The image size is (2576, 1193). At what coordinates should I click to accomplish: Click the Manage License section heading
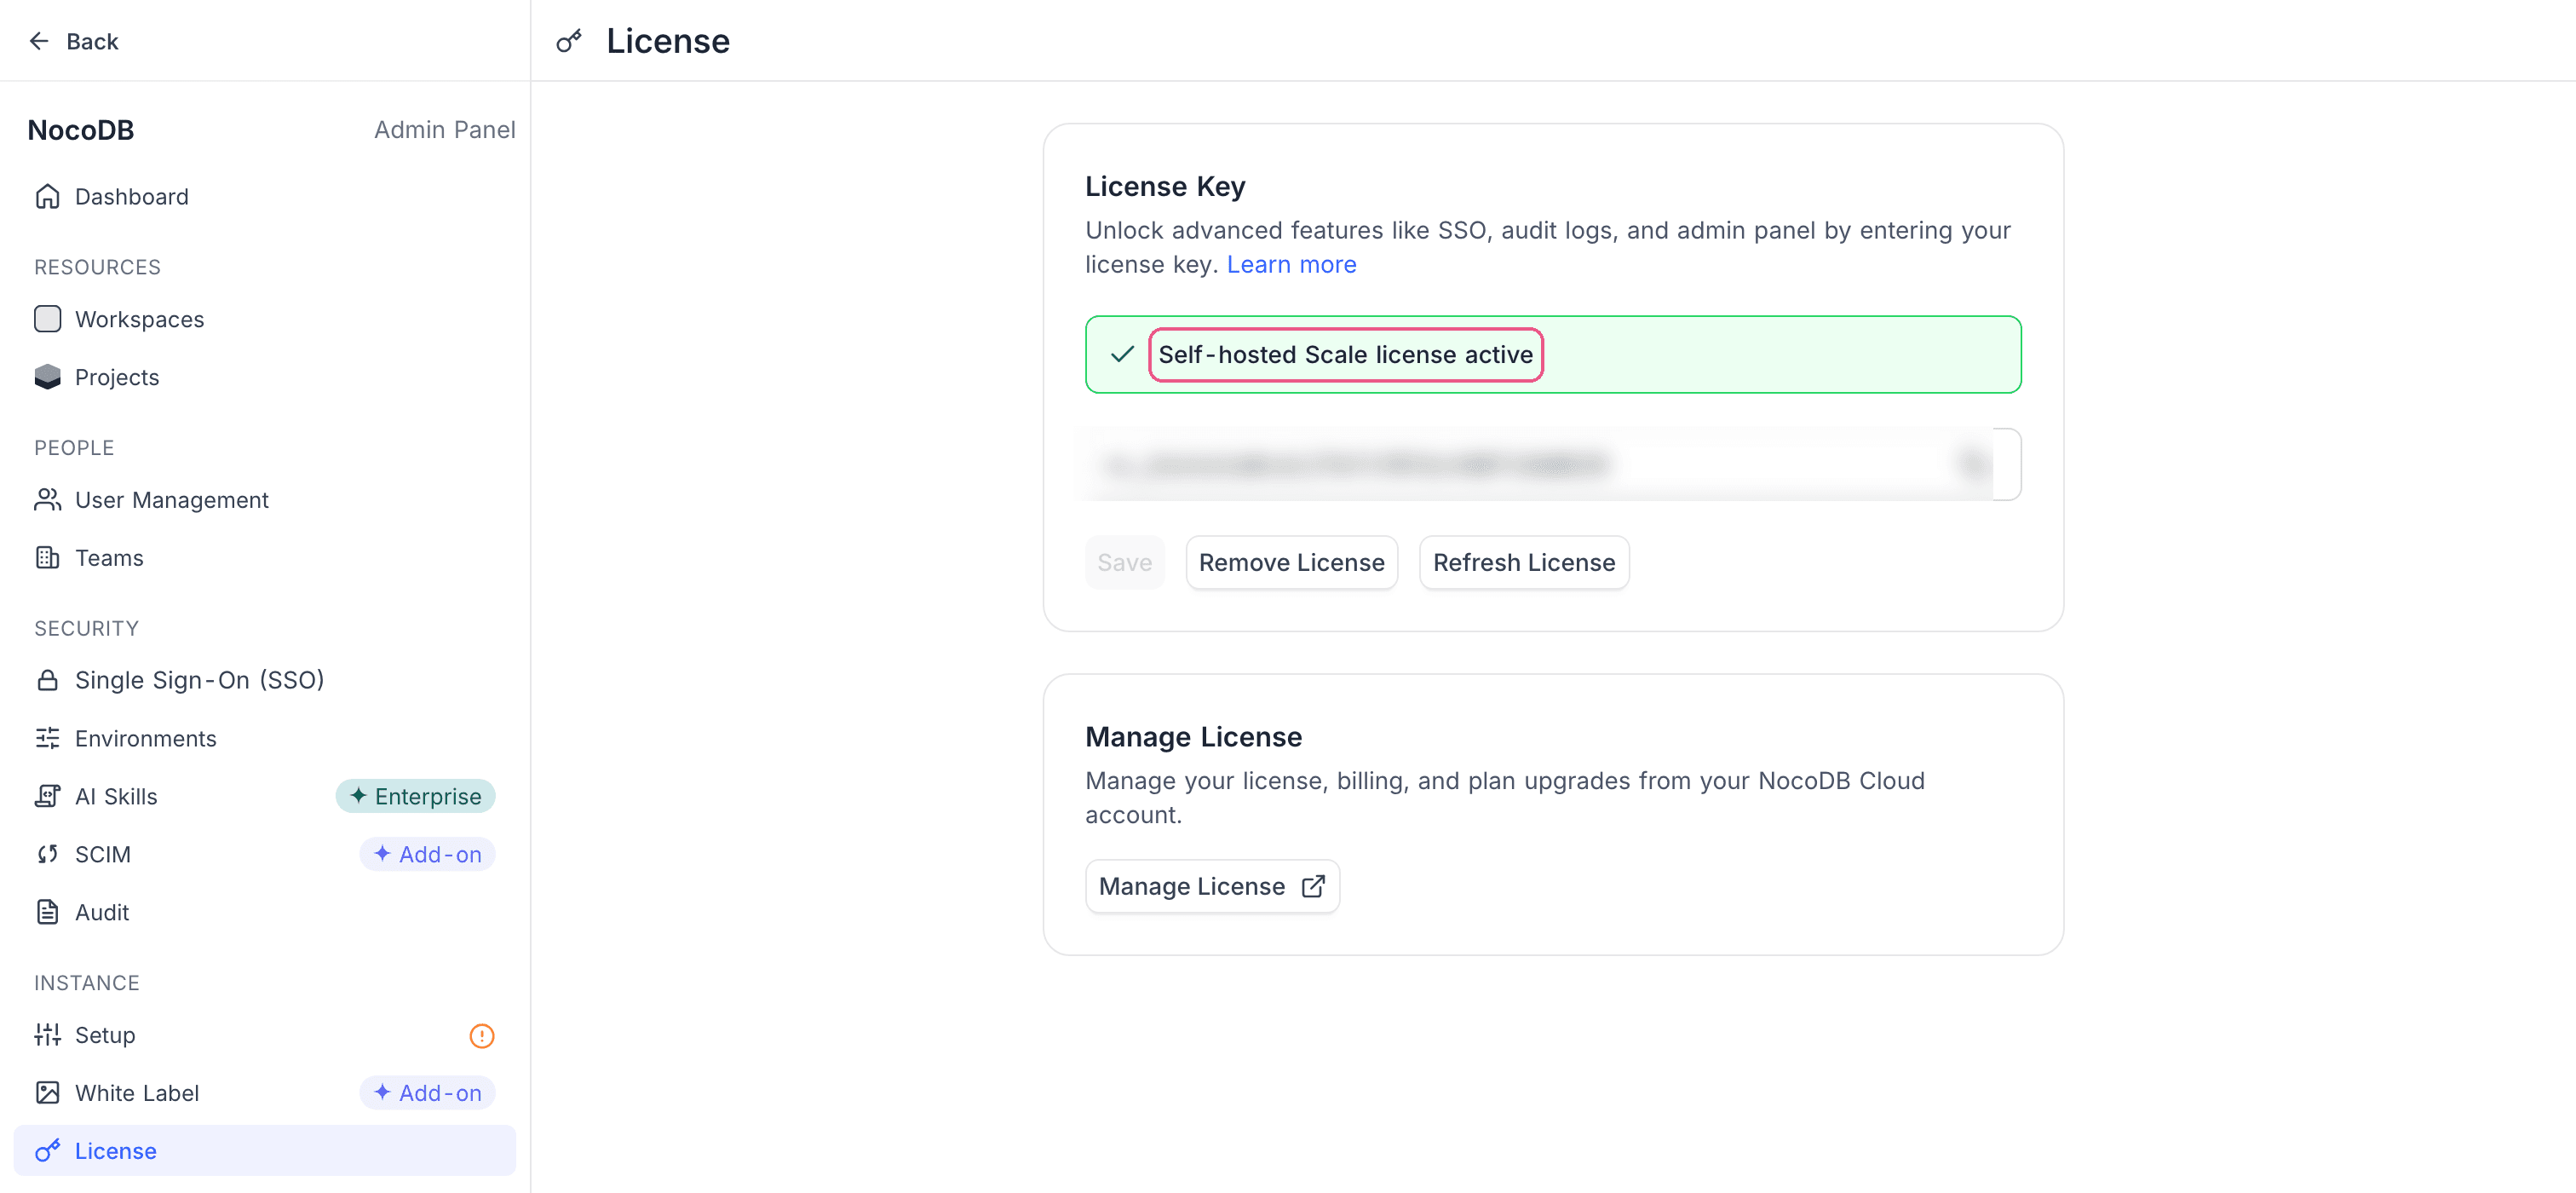1193,737
